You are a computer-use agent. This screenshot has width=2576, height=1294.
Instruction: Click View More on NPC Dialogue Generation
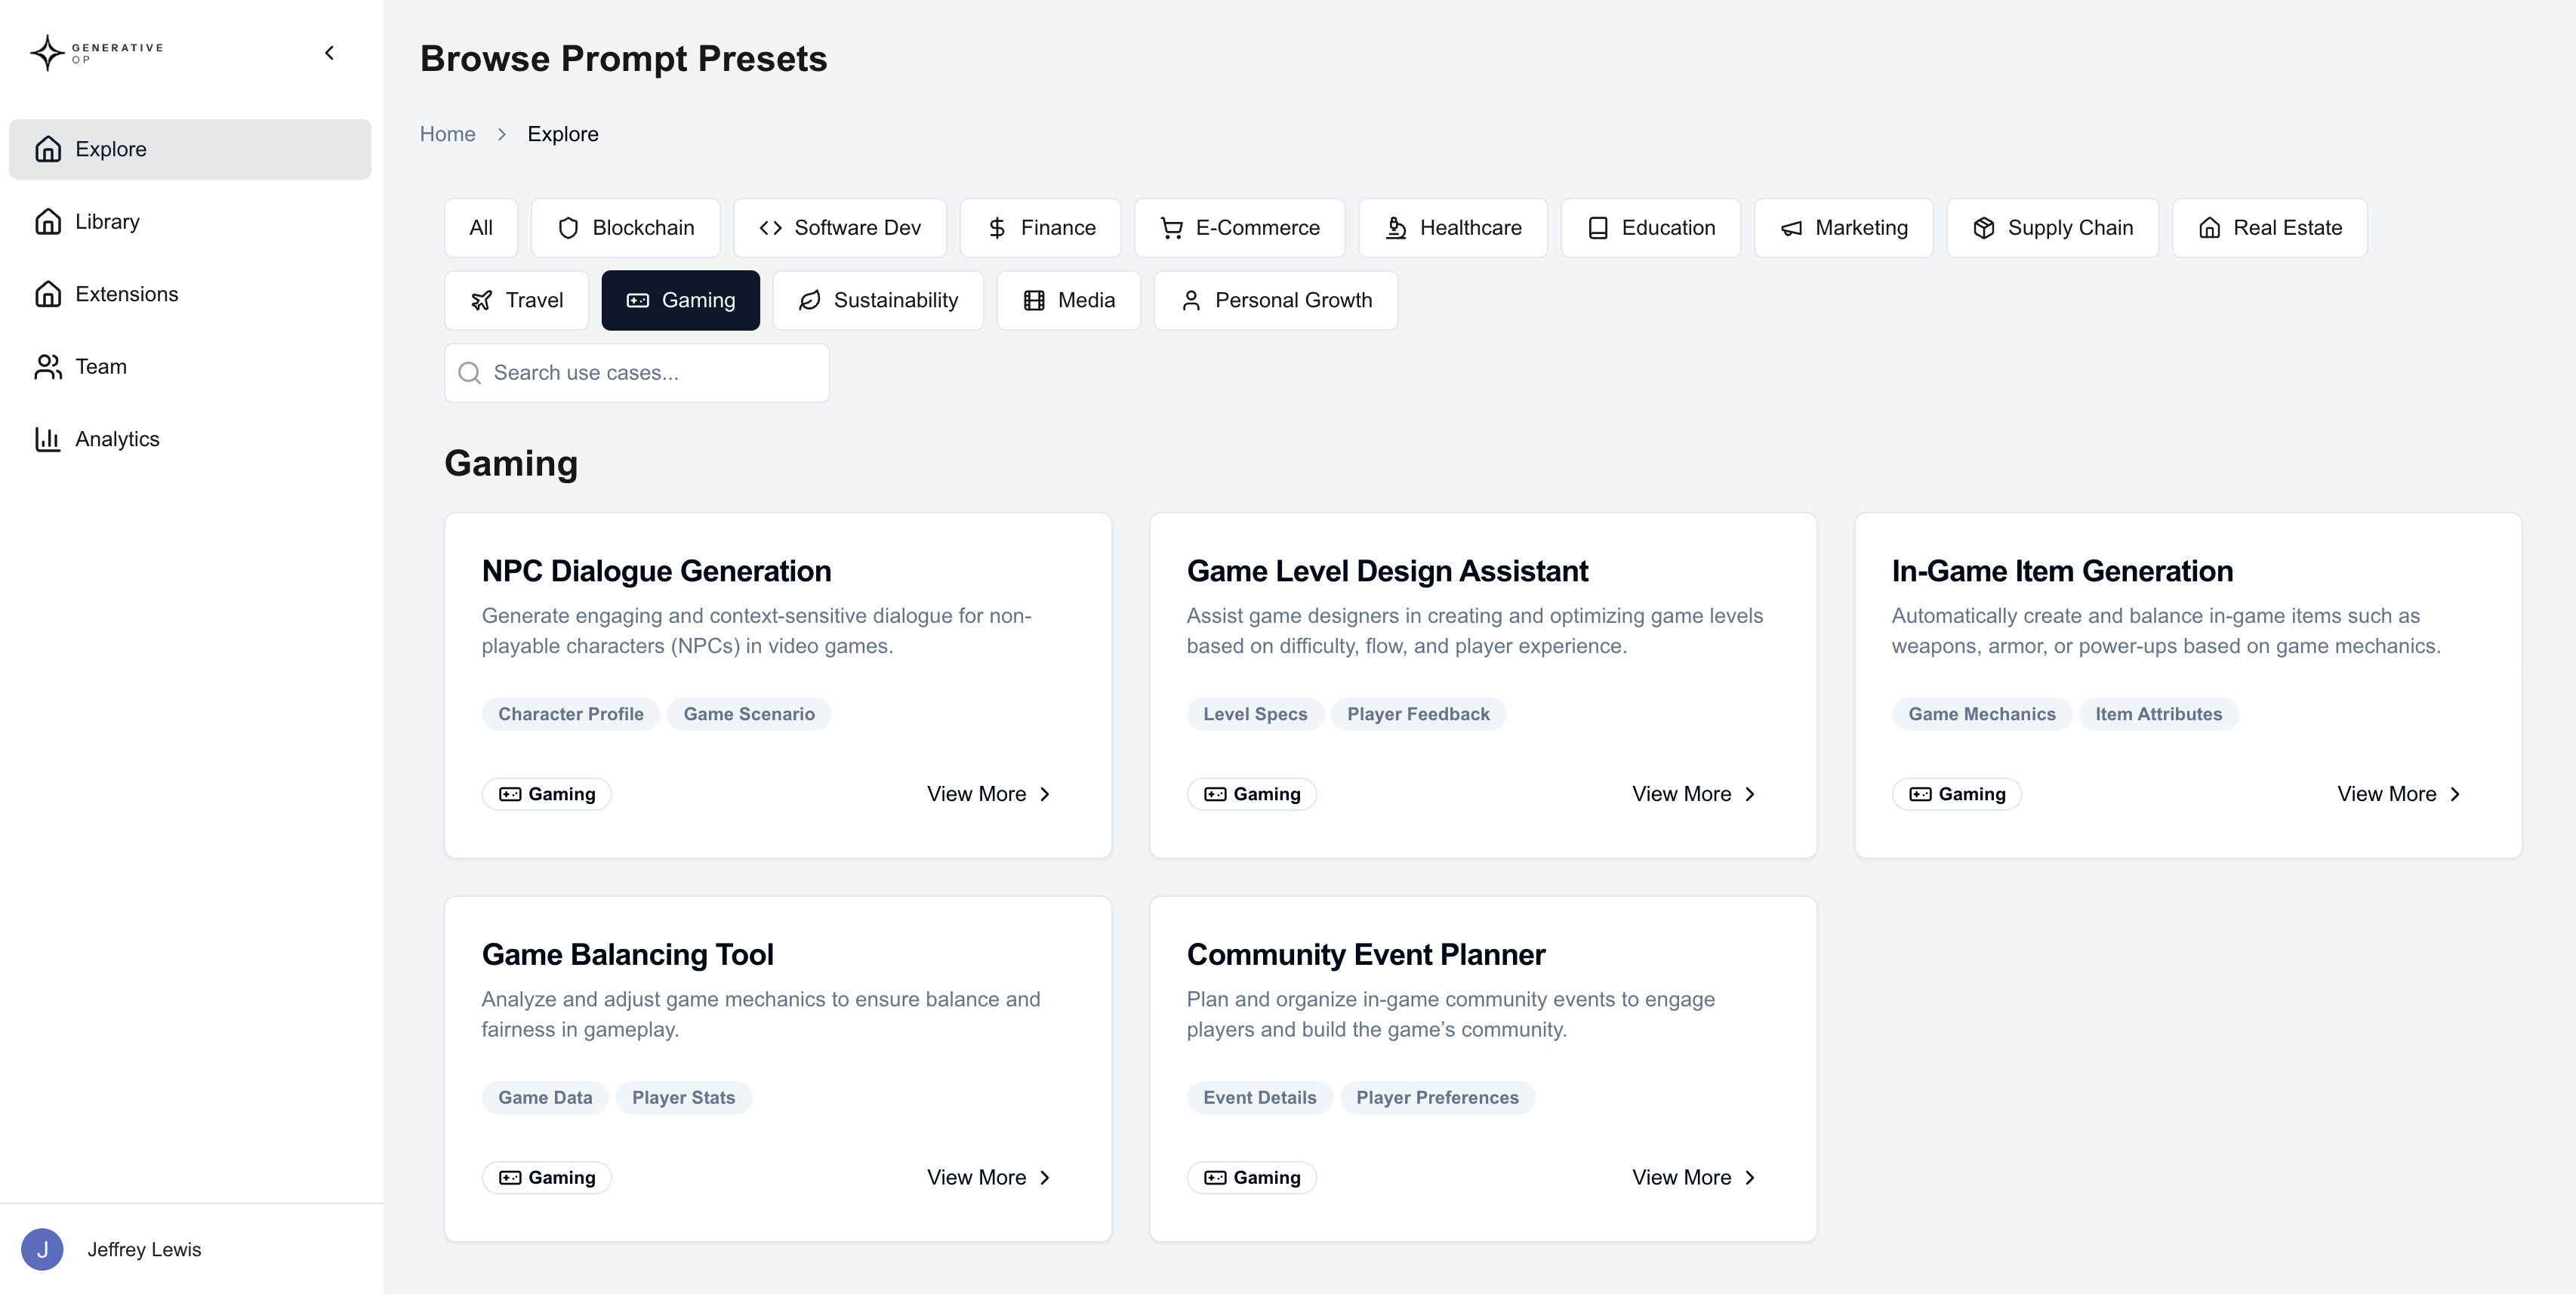point(987,793)
